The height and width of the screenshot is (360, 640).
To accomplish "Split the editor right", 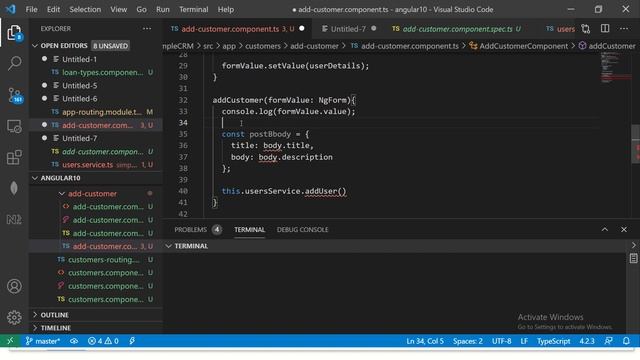I will (x=605, y=29).
